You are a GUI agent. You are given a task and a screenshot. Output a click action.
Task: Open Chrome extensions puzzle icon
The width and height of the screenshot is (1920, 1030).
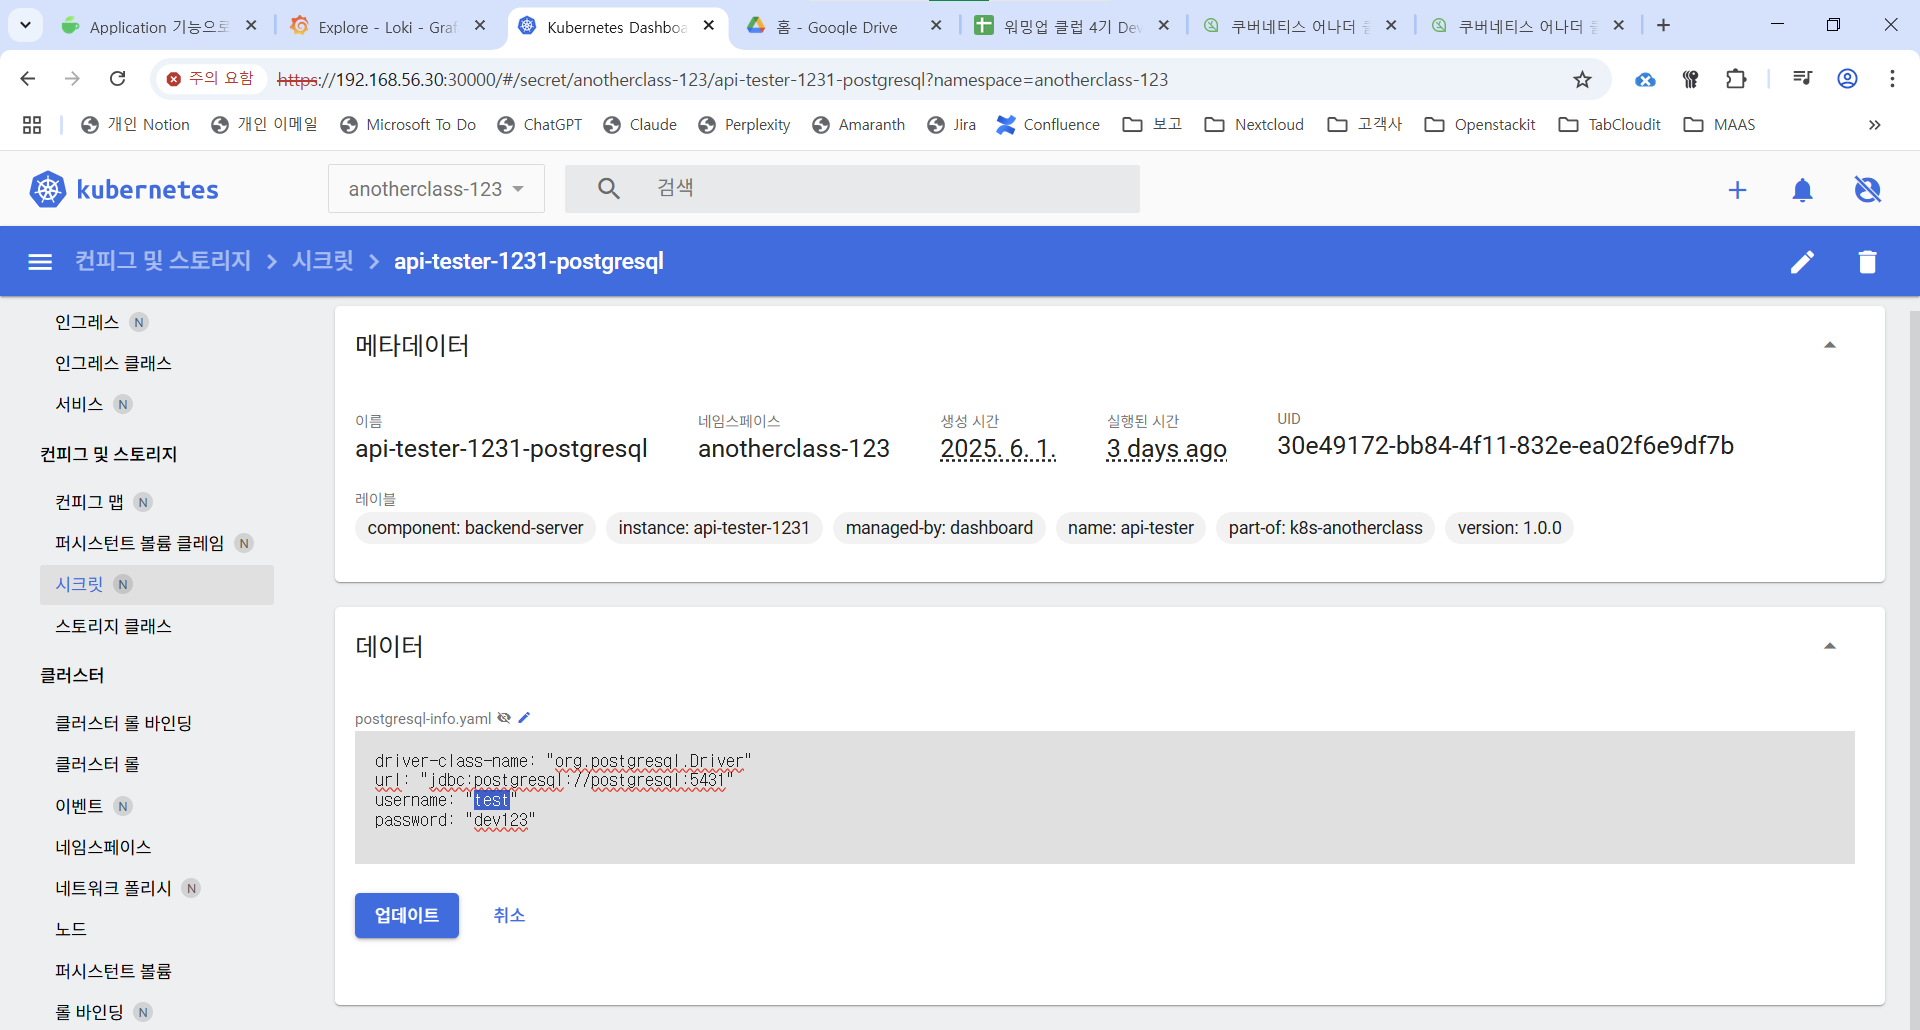coord(1736,79)
